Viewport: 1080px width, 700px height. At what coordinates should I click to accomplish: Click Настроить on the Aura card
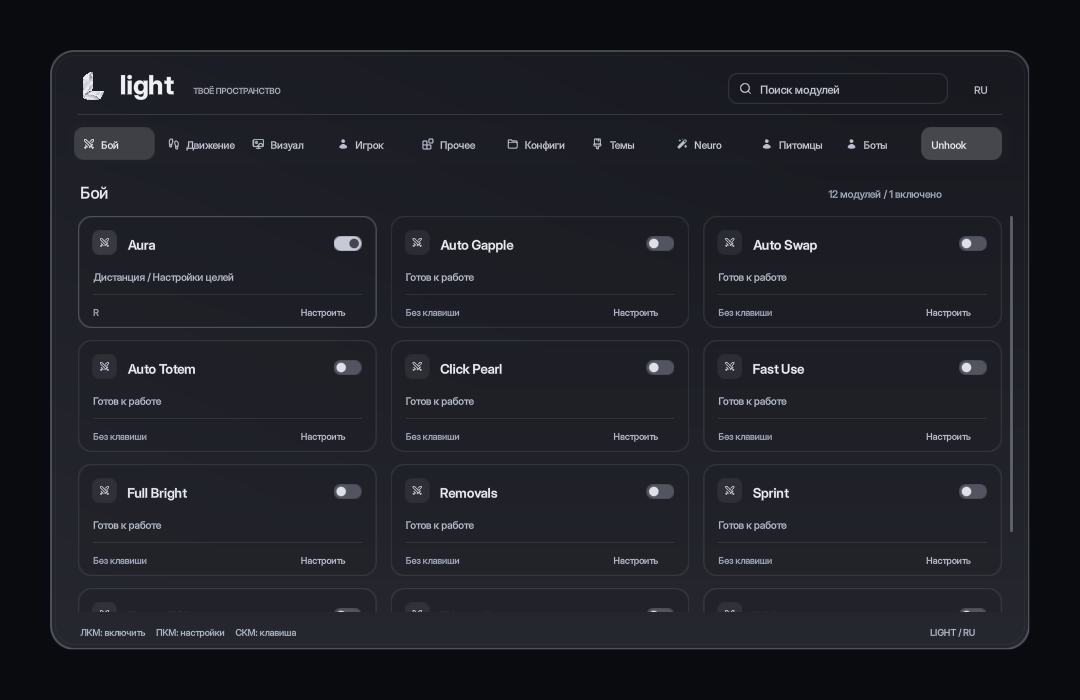pos(323,313)
